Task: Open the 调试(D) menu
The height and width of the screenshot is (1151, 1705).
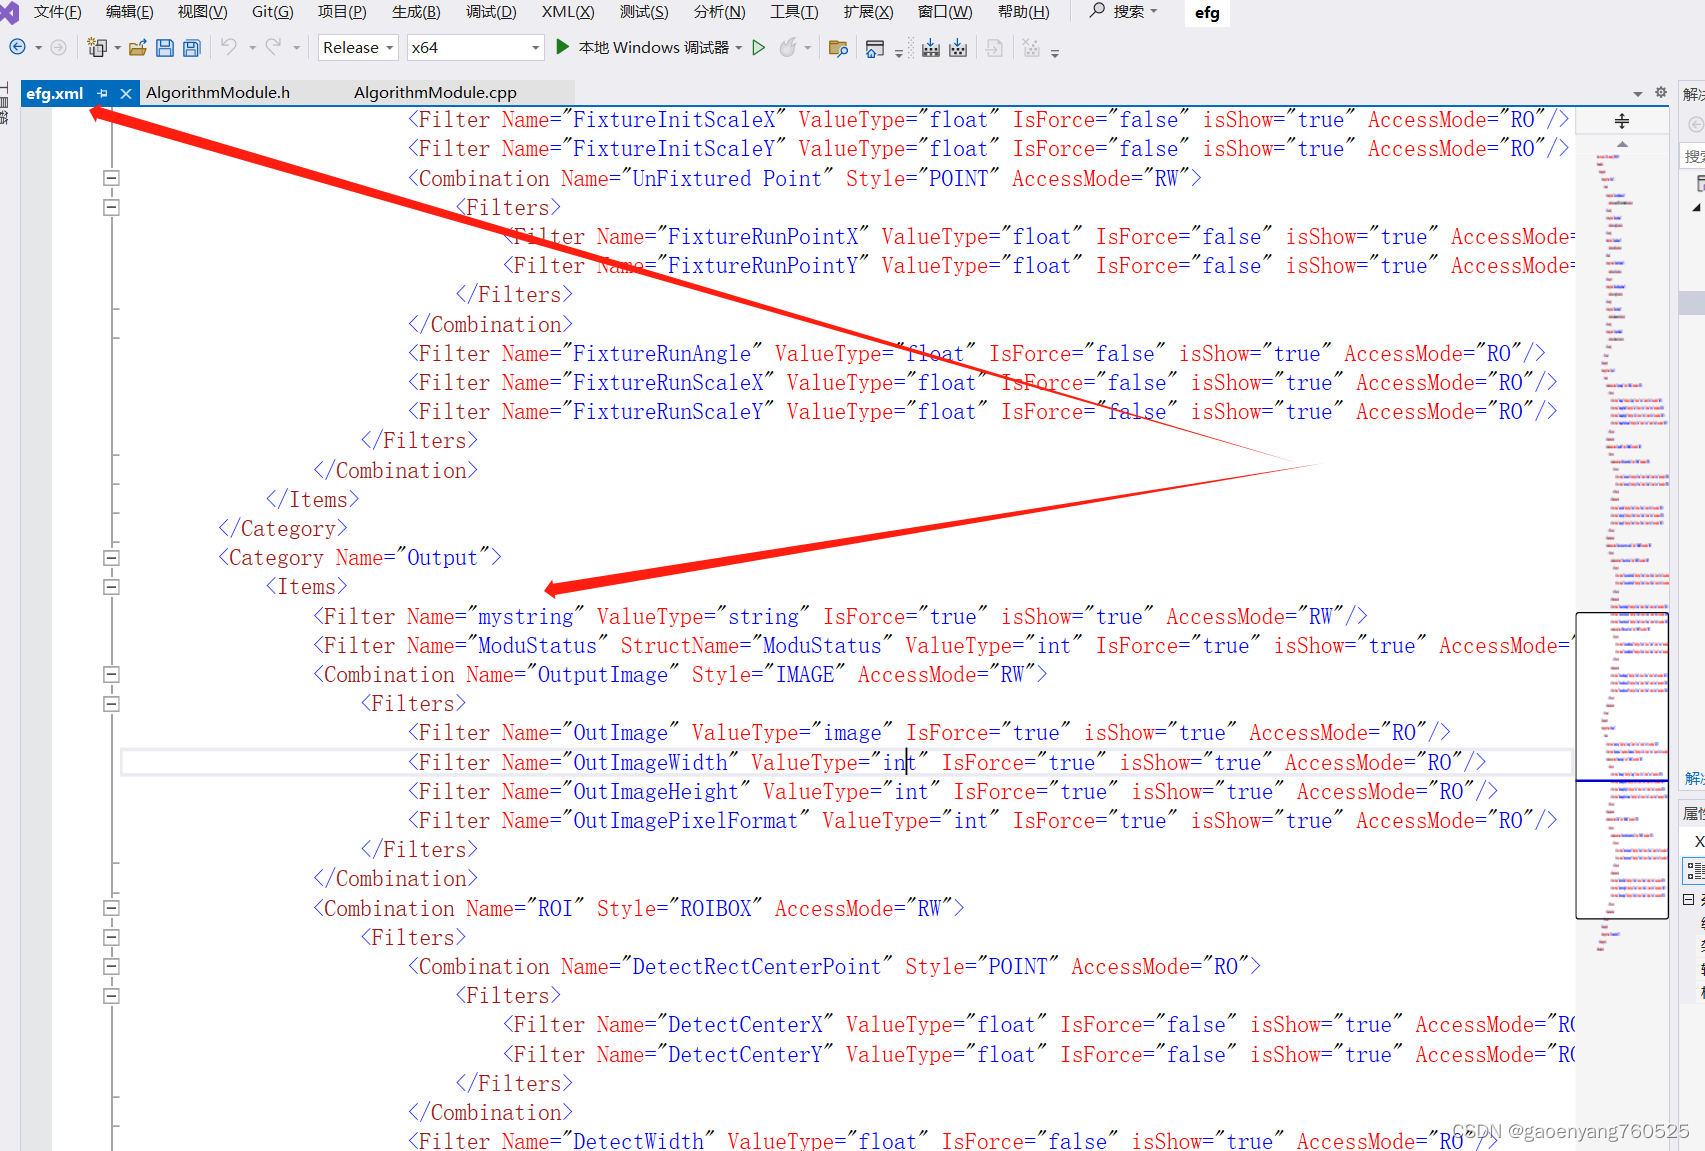Action: tap(491, 12)
